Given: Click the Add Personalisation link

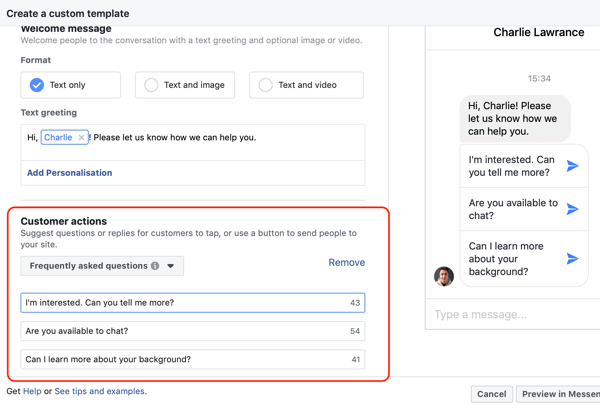Looking at the screenshot, I should 69,173.
